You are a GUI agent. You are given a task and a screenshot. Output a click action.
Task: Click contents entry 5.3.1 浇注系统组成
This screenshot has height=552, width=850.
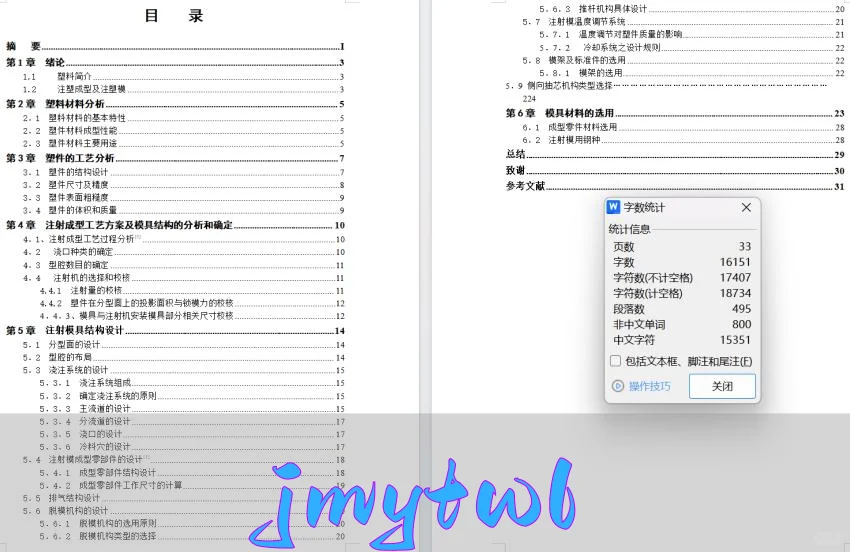point(192,383)
